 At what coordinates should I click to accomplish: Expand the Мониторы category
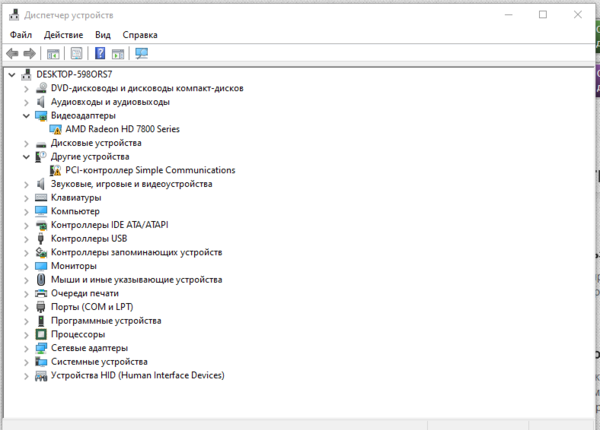click(26, 266)
